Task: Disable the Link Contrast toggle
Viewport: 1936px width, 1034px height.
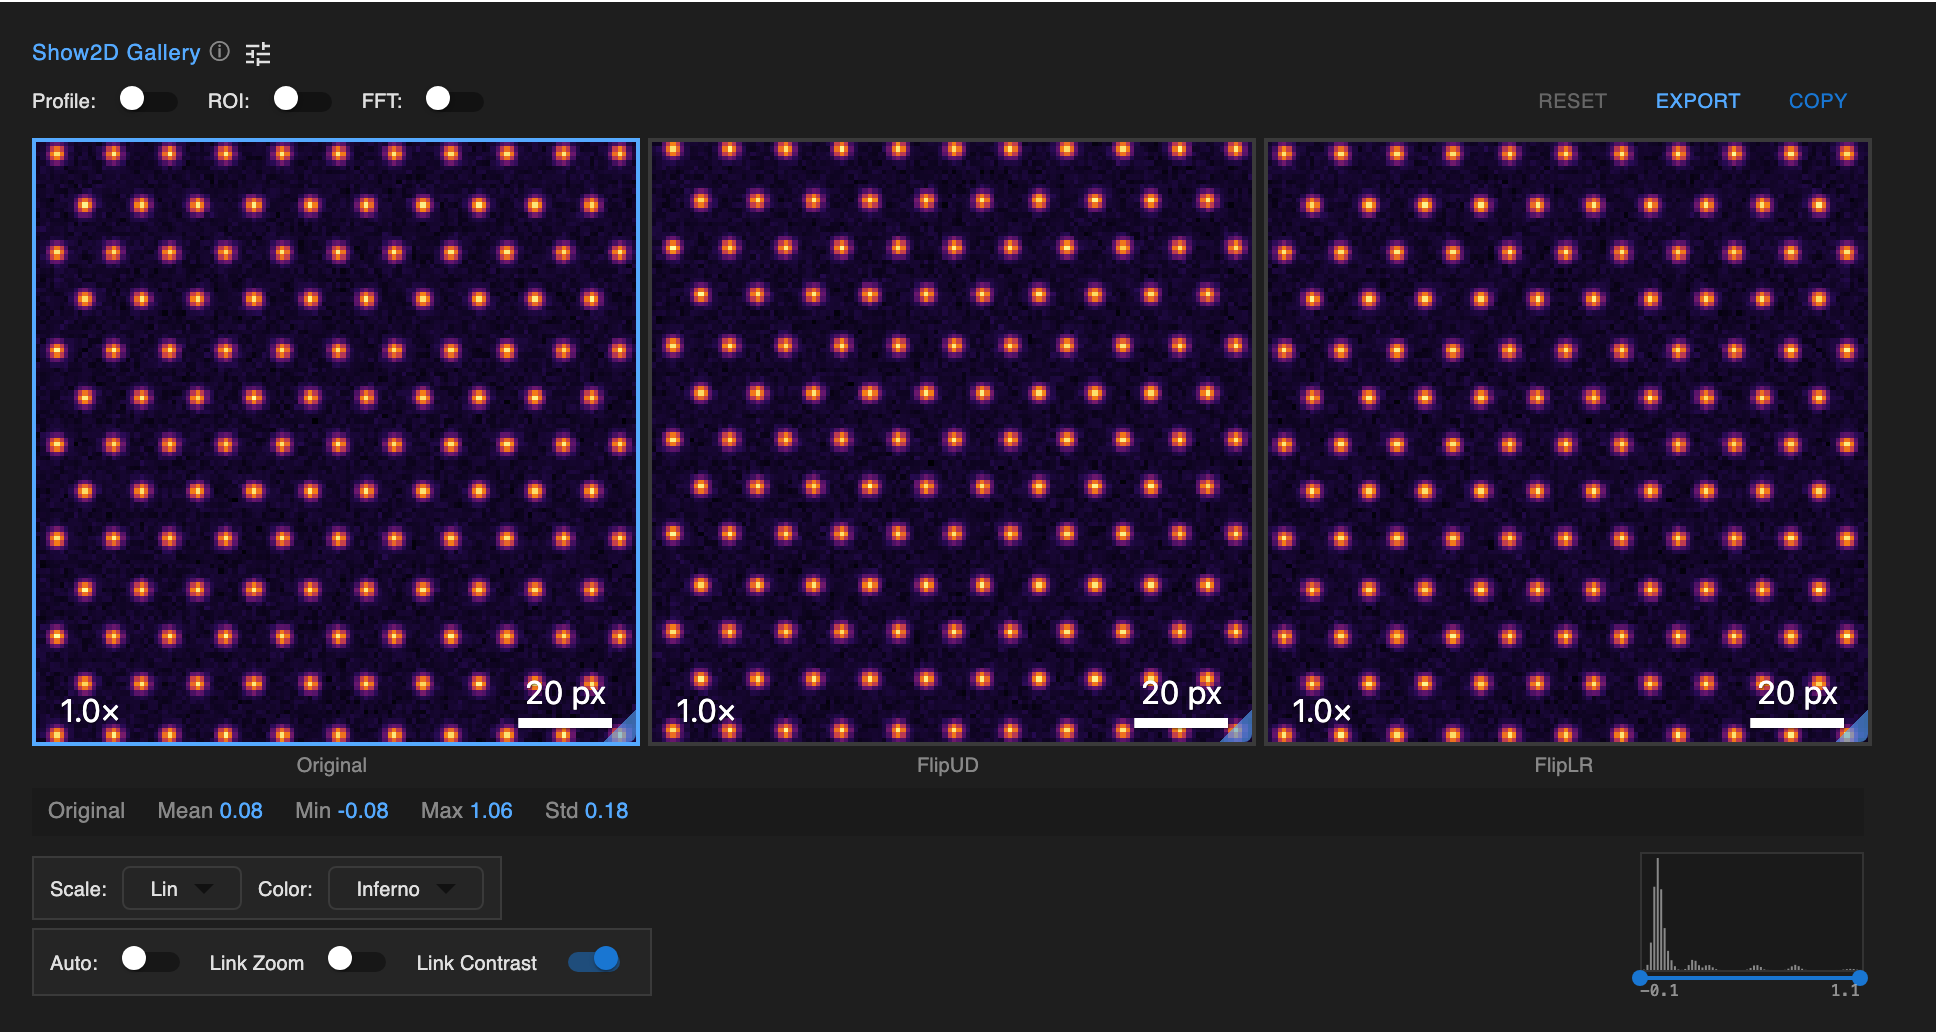Action: click(x=593, y=960)
